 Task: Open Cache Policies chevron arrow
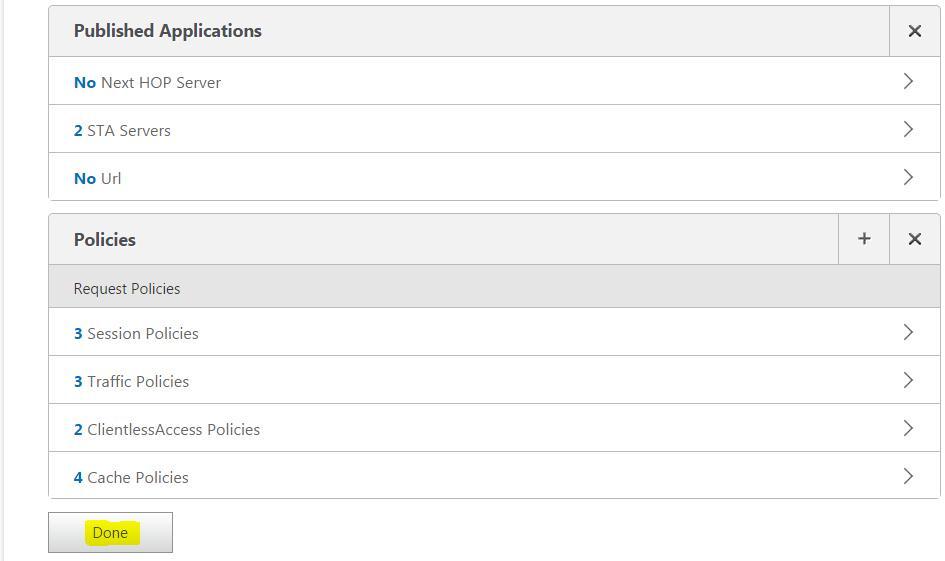pos(908,476)
